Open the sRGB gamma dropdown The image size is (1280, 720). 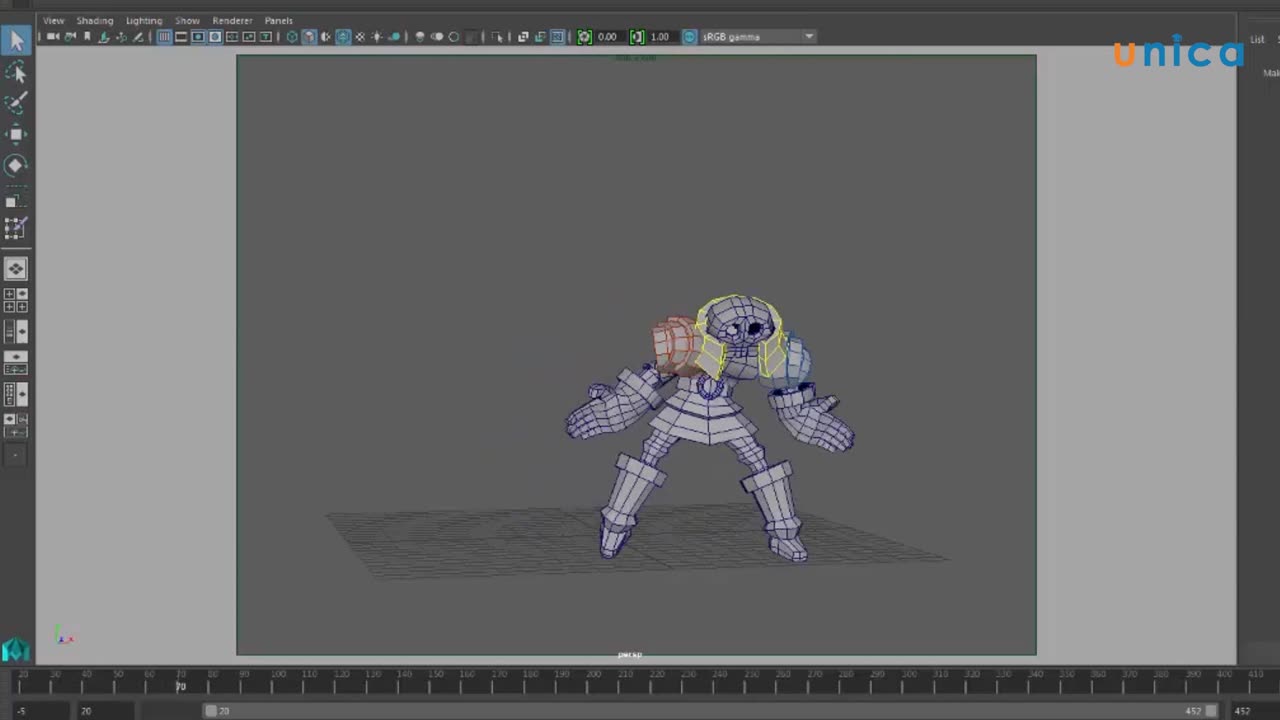[758, 37]
